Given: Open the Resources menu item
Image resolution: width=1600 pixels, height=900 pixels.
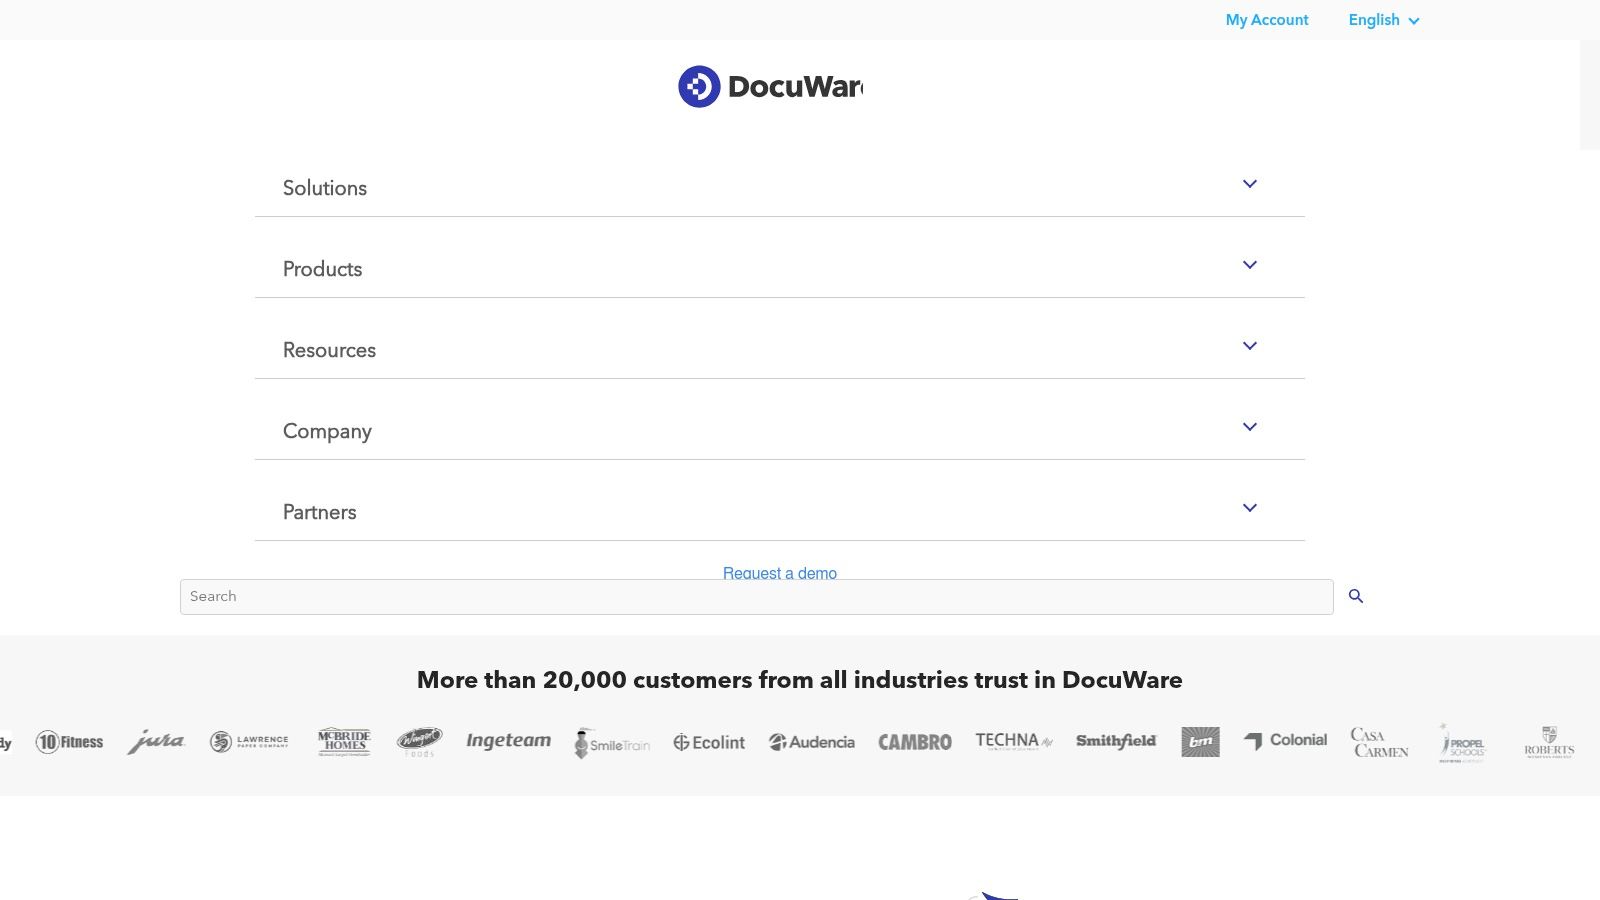Looking at the screenshot, I should [329, 350].
